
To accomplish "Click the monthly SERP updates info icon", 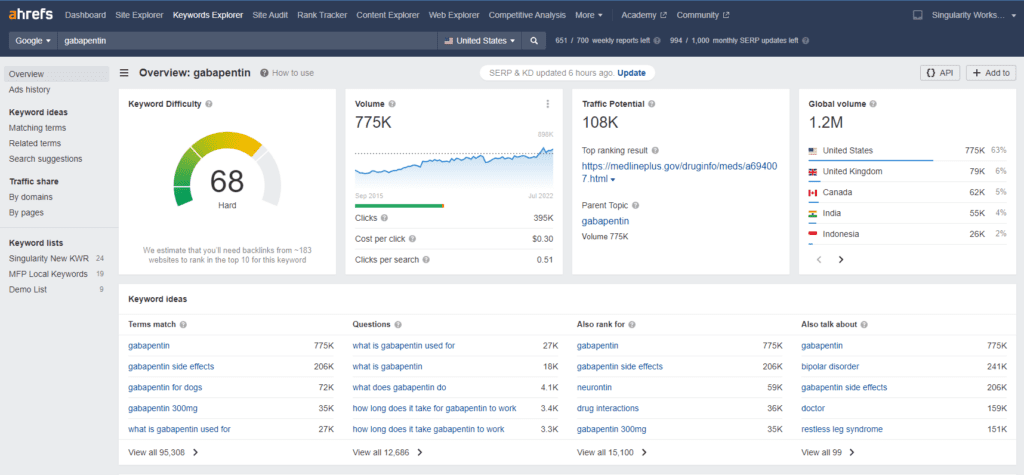I will 805,41.
